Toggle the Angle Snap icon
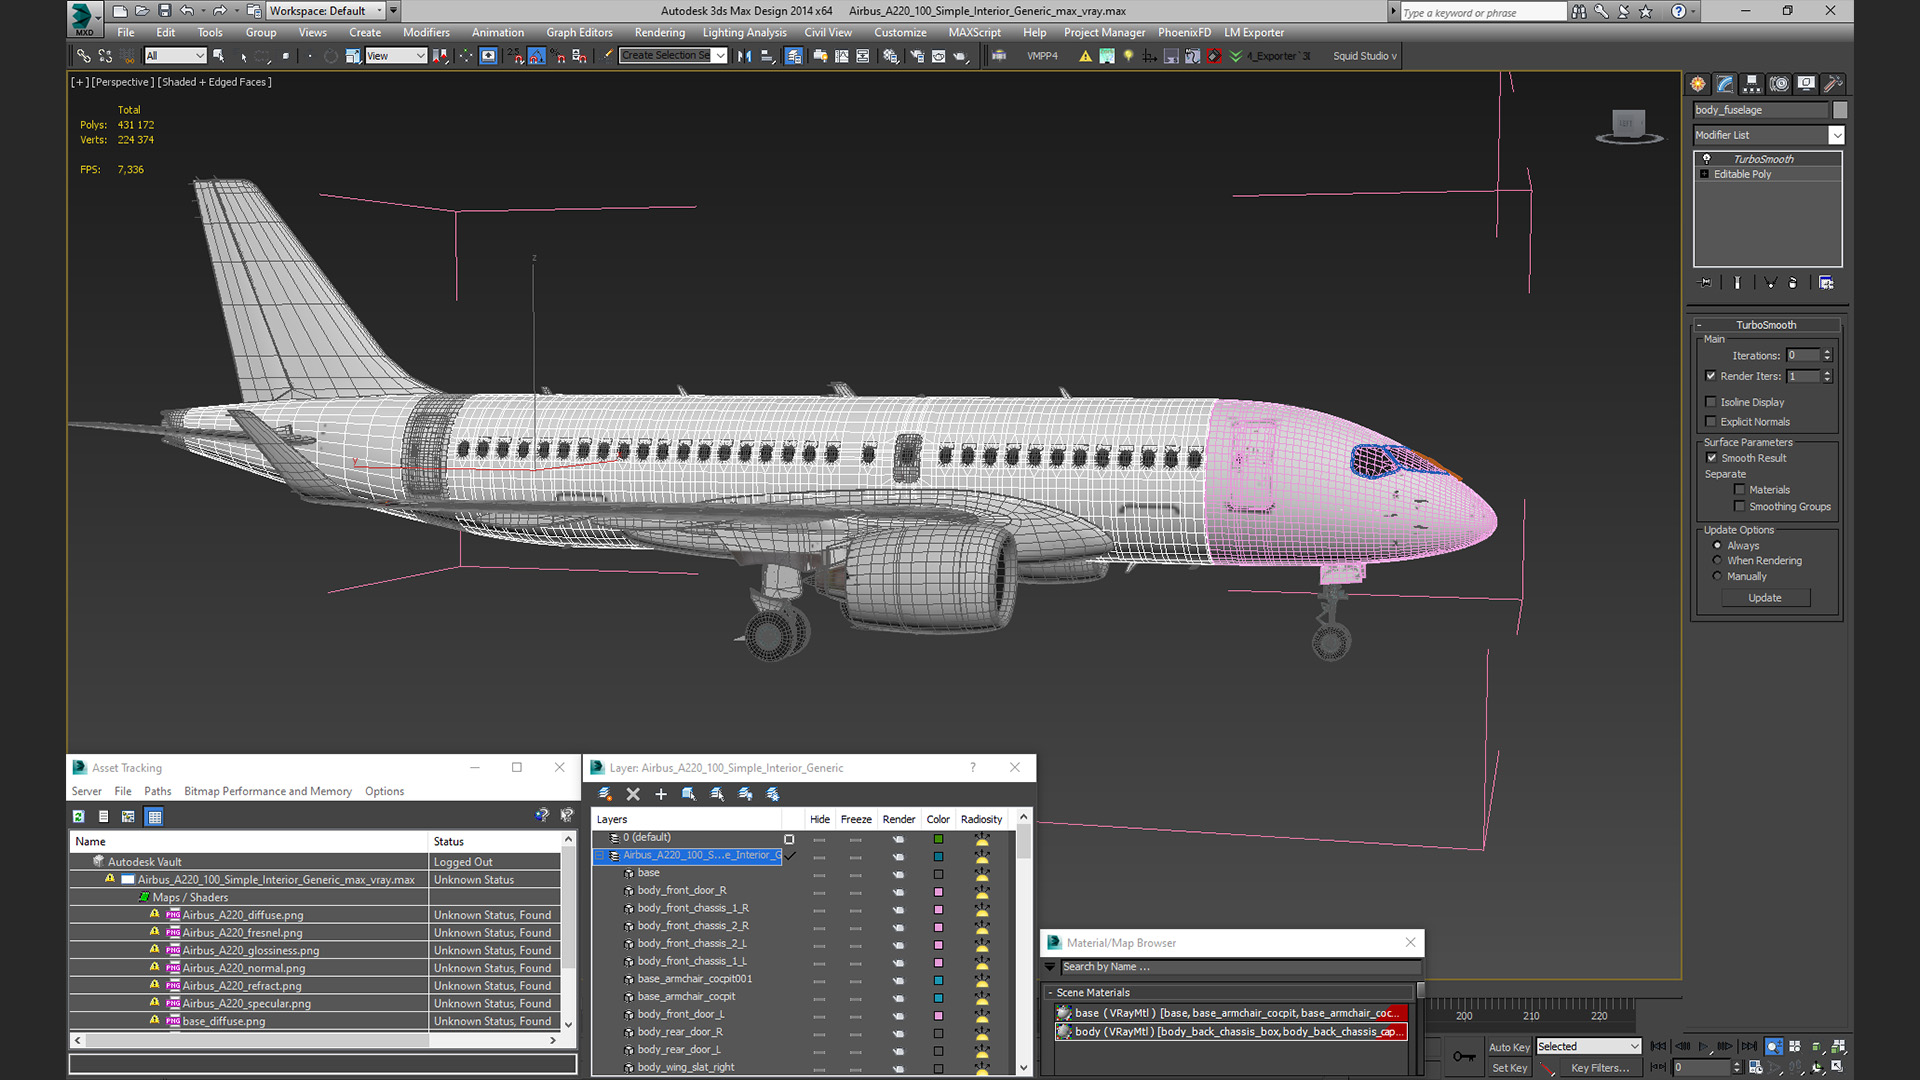 [x=537, y=56]
